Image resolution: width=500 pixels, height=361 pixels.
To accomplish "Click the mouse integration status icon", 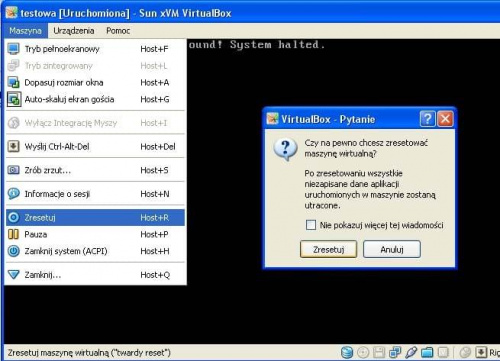I will pyautogui.click(x=465, y=352).
